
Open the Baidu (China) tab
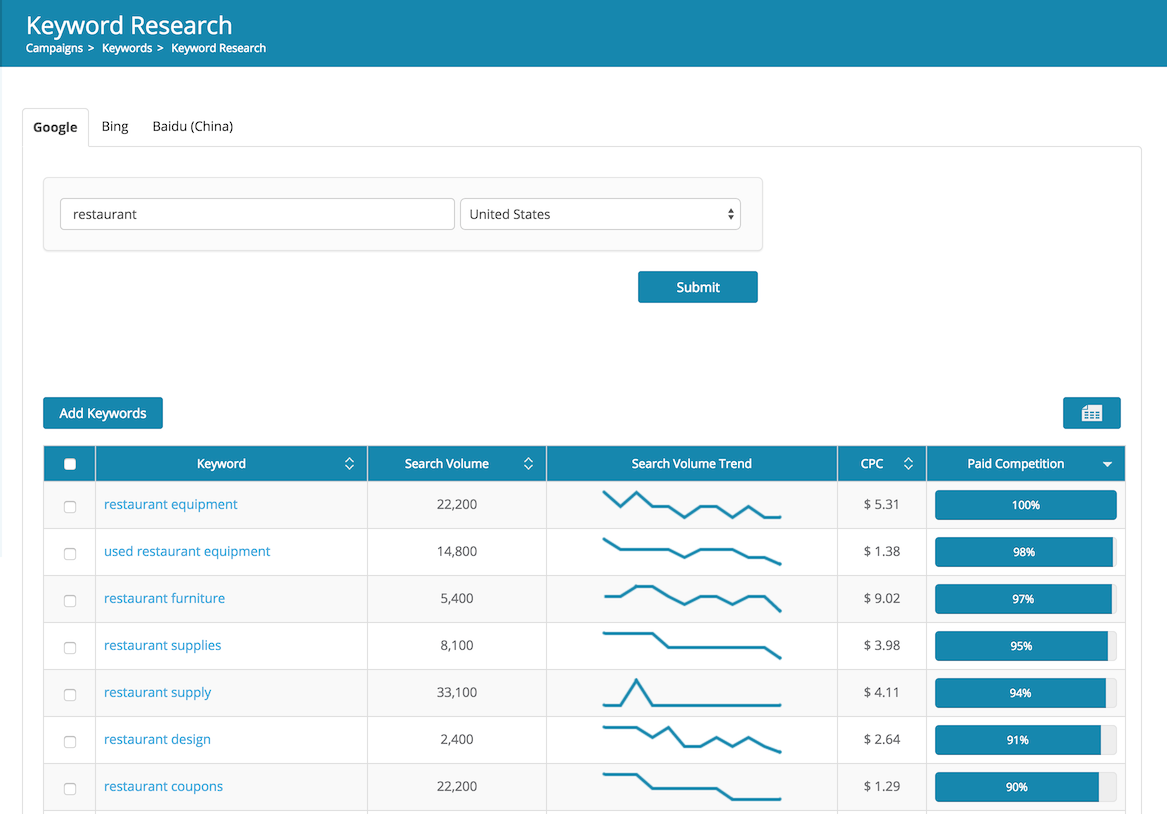(192, 127)
